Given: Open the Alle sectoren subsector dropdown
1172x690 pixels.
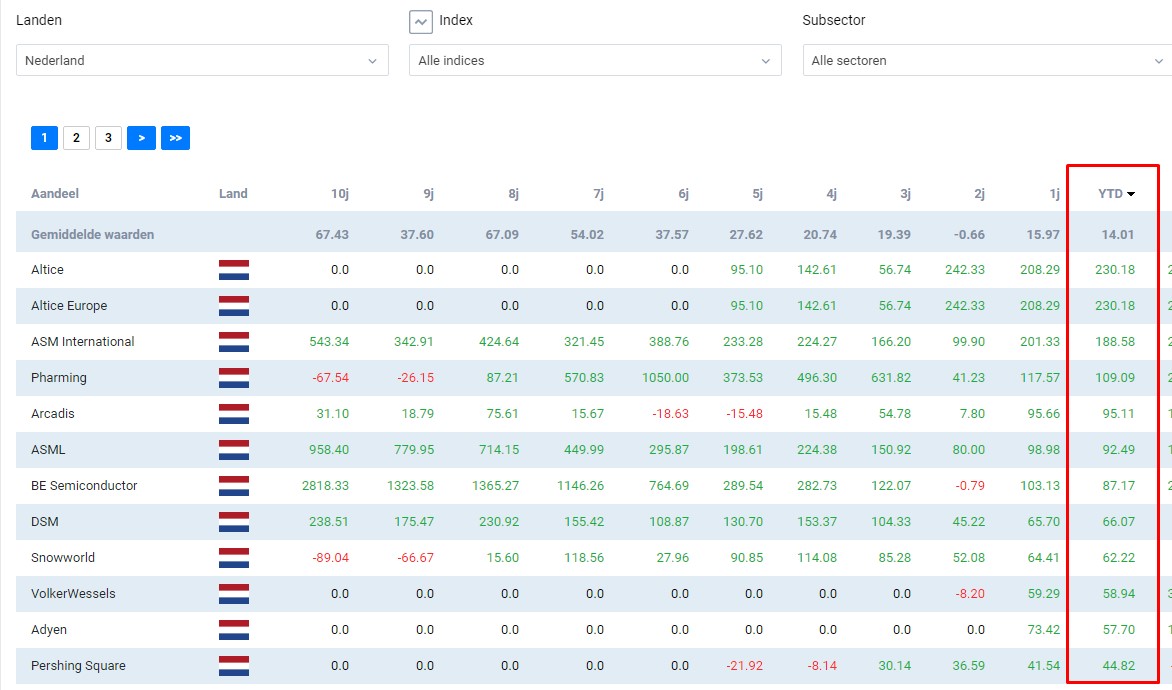Looking at the screenshot, I should pyautogui.click(x=987, y=61).
